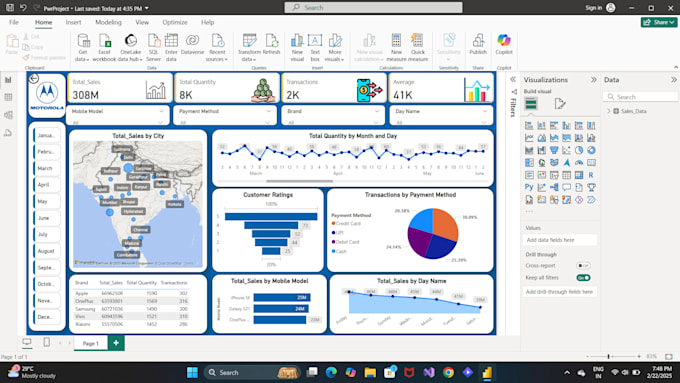Screen dimensions: 680x383
Task: Open Dataverse connector
Action: tap(192, 45)
